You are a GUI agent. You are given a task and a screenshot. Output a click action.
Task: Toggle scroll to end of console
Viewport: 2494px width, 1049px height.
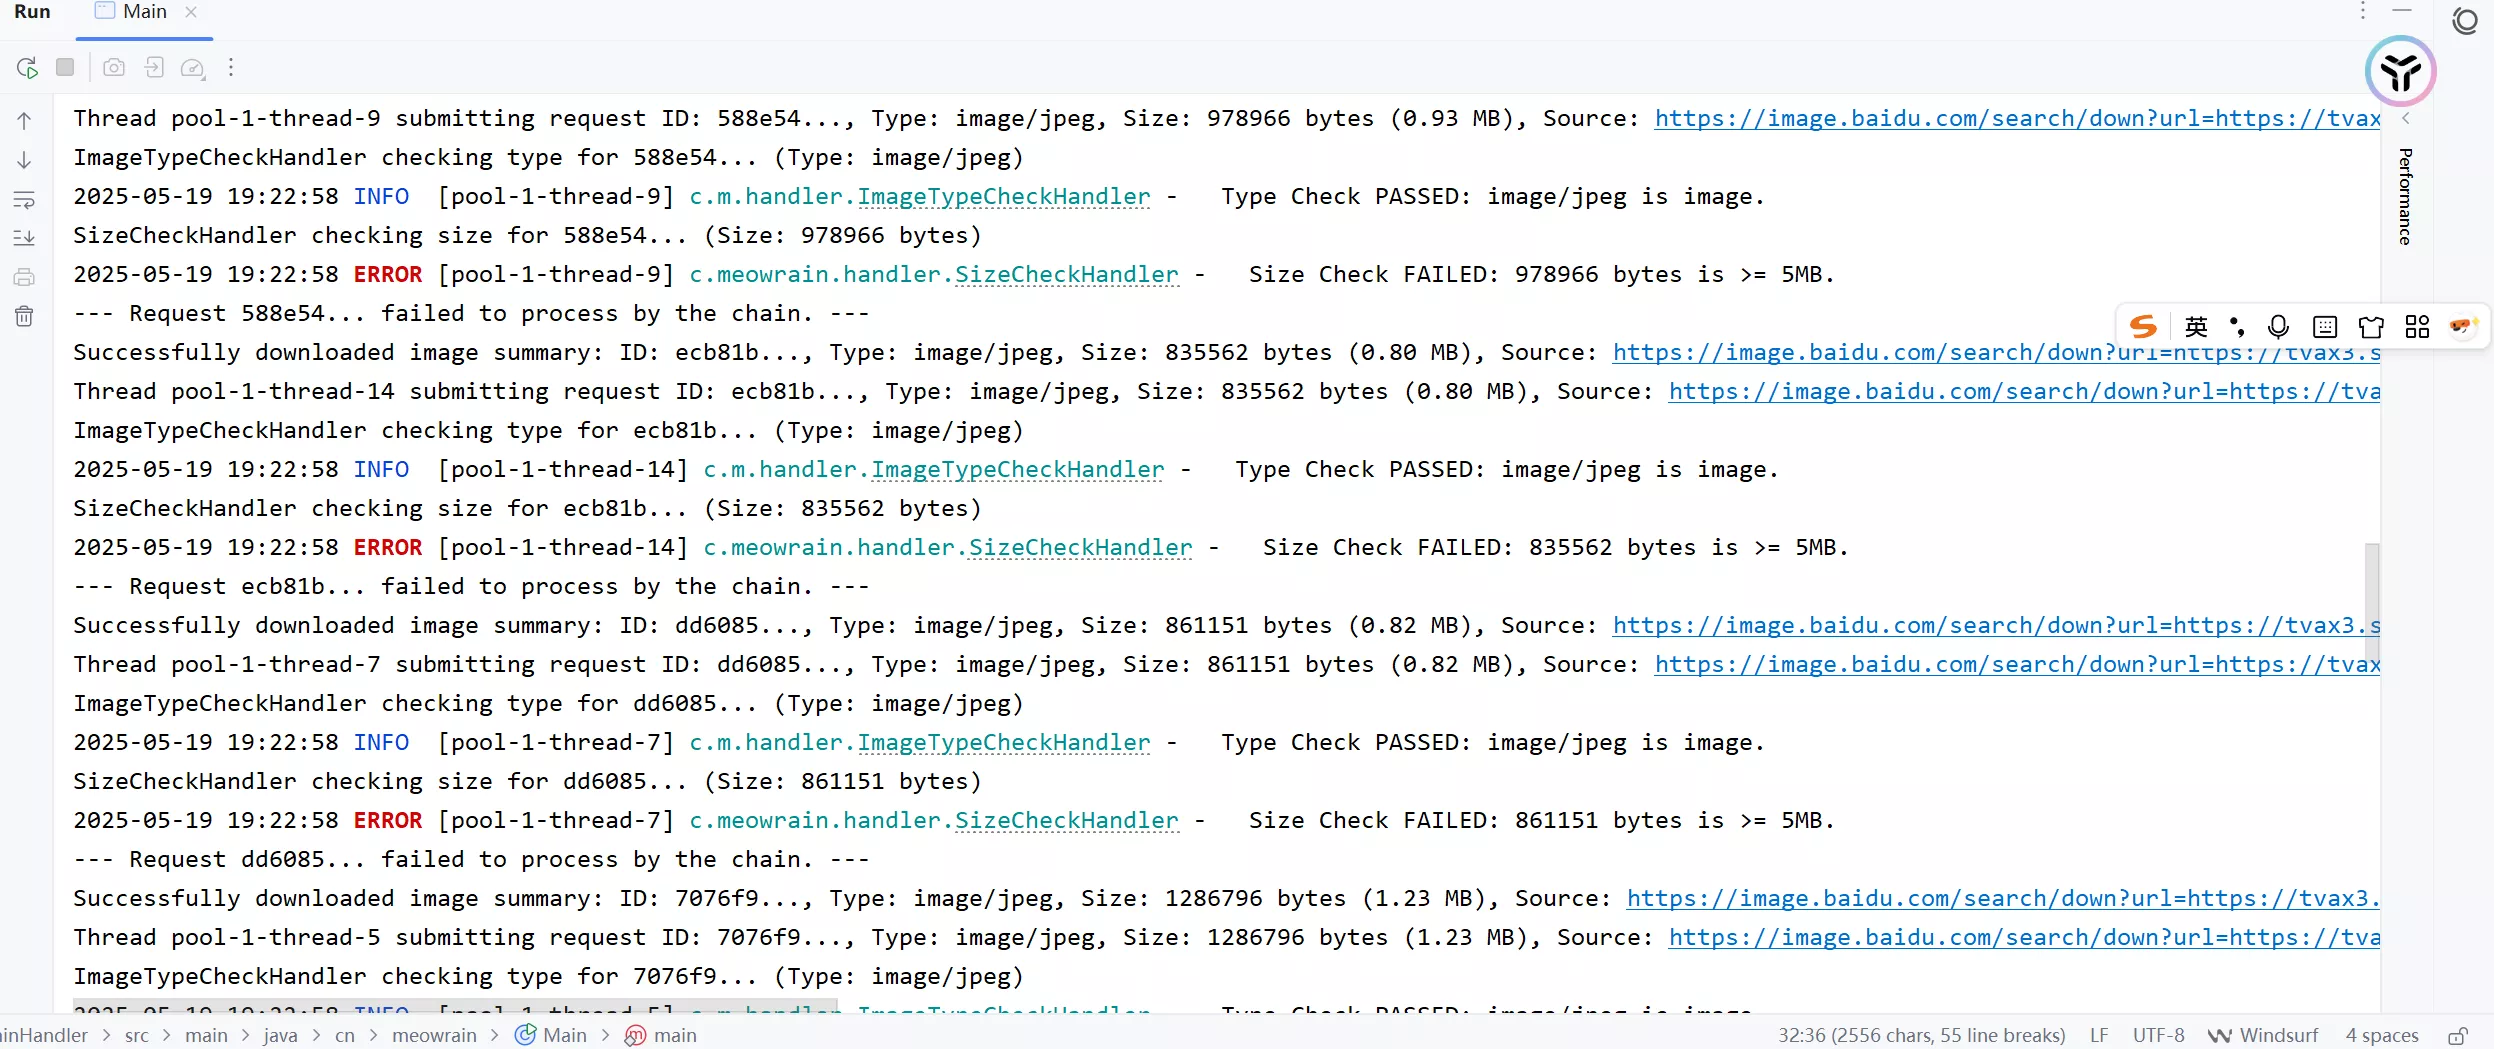(x=24, y=238)
